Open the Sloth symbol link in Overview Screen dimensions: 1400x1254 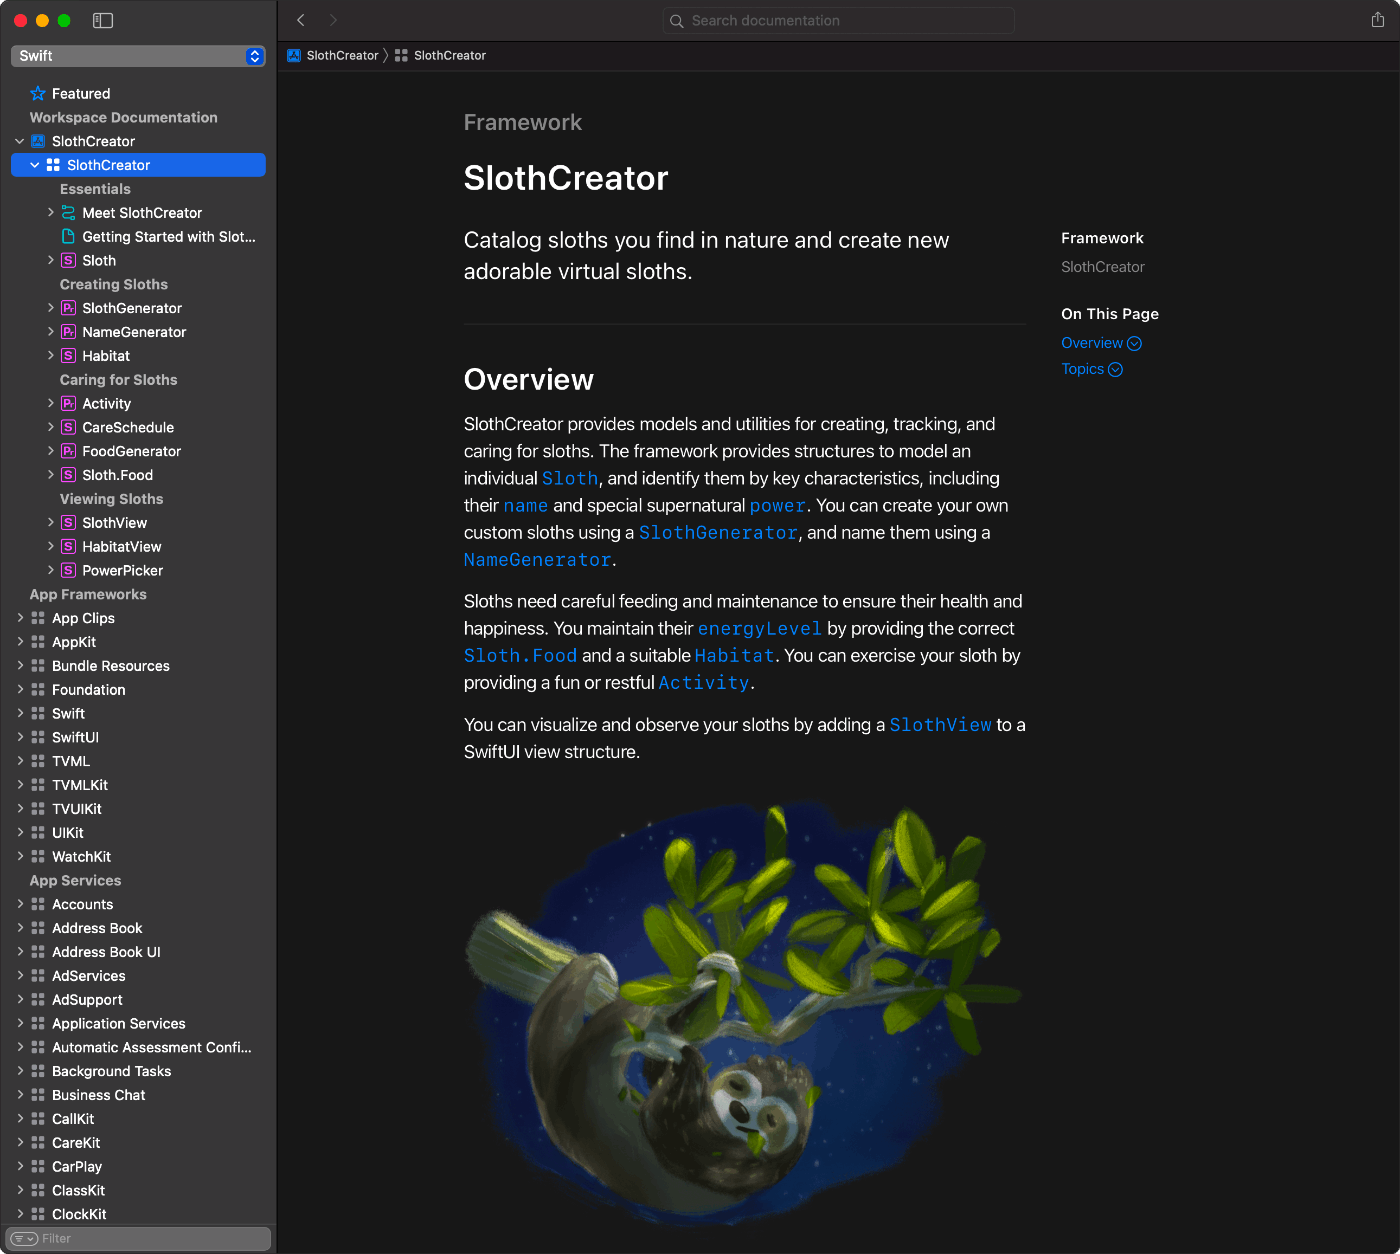point(570,479)
